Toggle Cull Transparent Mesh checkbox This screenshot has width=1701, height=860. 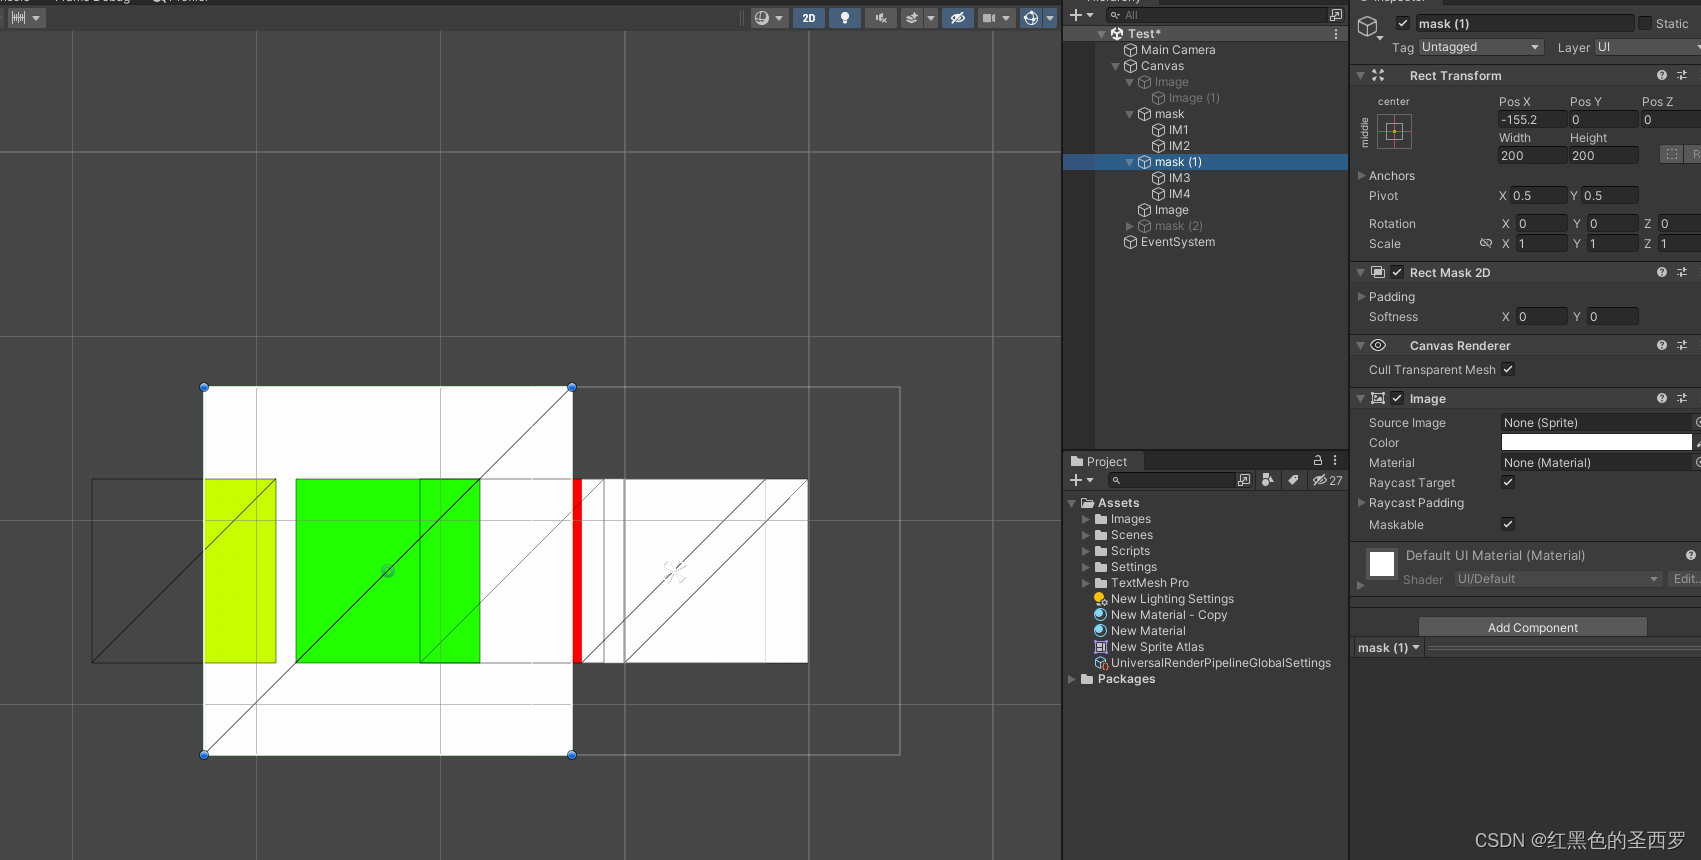click(1508, 369)
